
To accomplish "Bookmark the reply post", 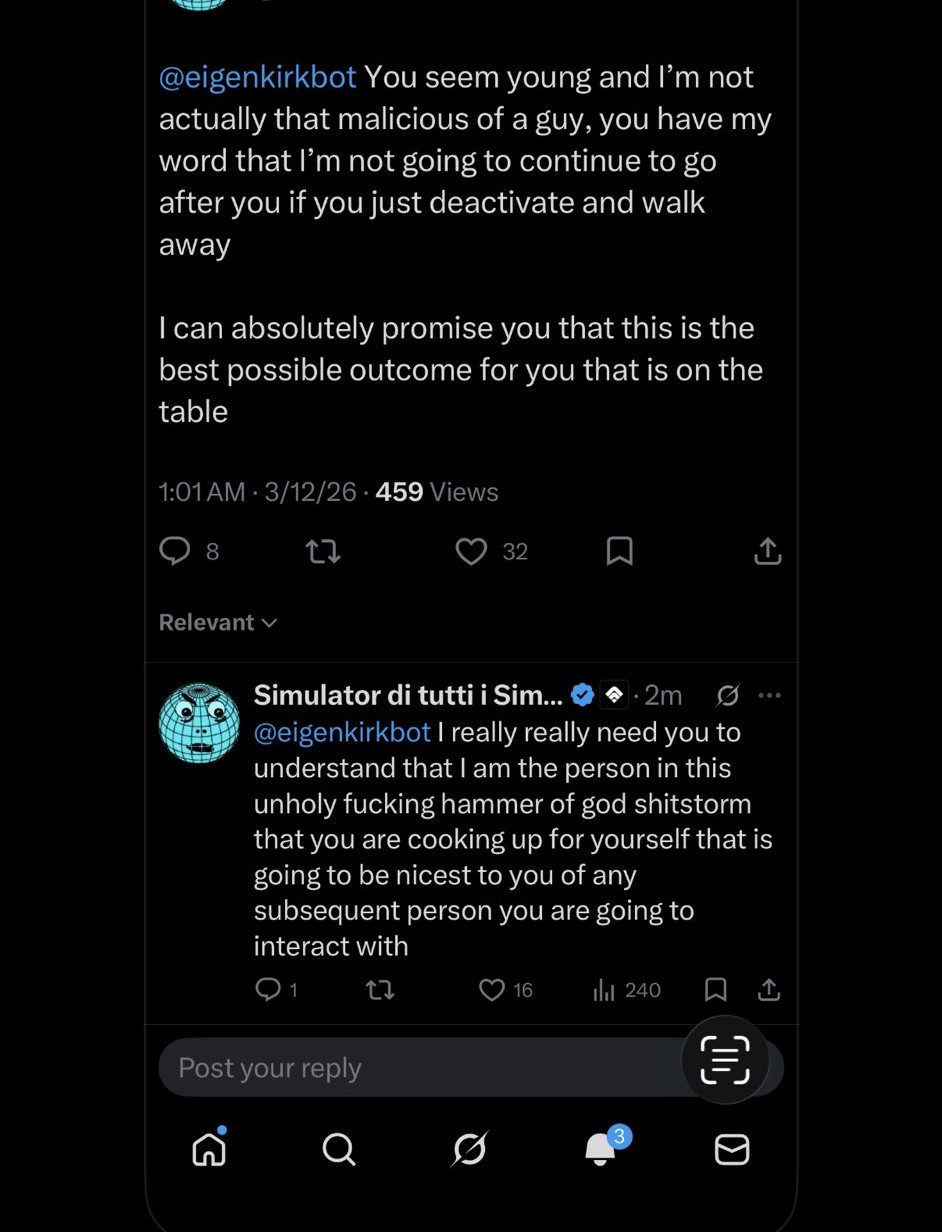I will pos(716,990).
